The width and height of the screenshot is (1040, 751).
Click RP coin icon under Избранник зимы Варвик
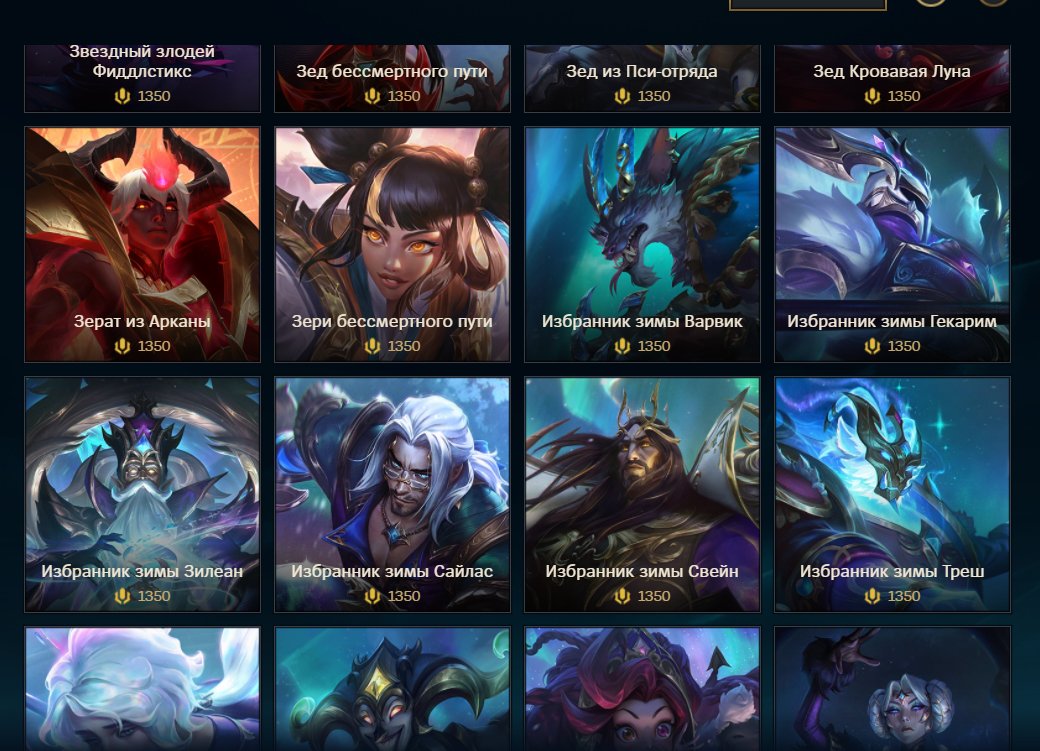(622, 346)
